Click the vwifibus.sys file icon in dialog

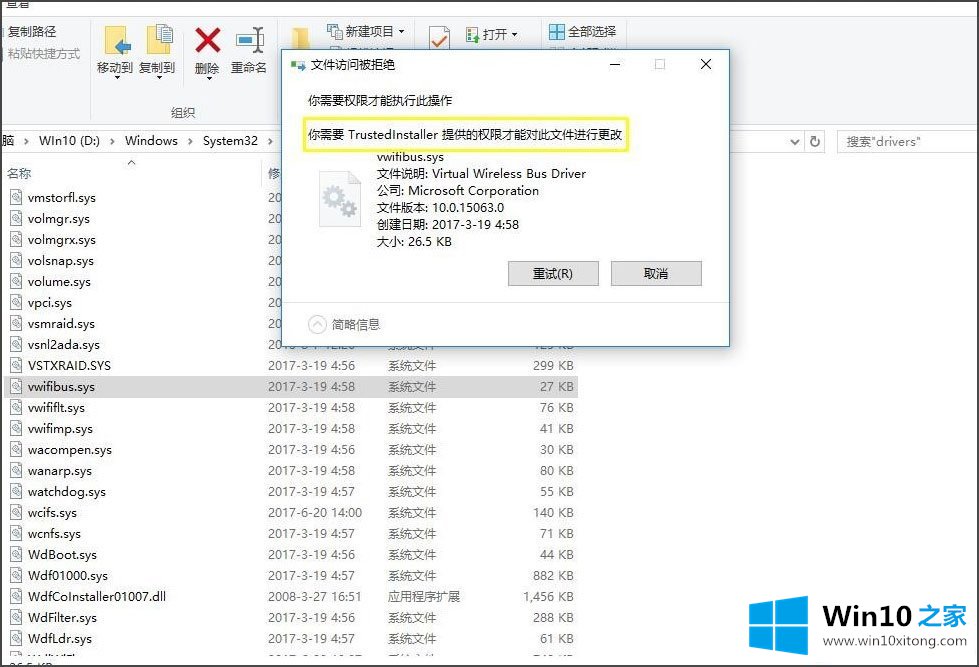340,199
